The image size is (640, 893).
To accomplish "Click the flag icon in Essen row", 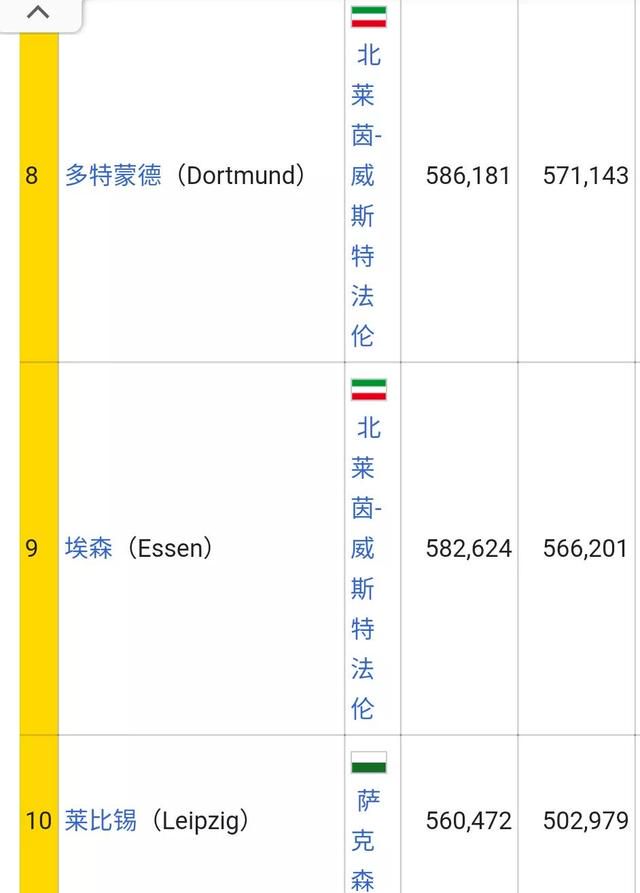I will coord(369,390).
